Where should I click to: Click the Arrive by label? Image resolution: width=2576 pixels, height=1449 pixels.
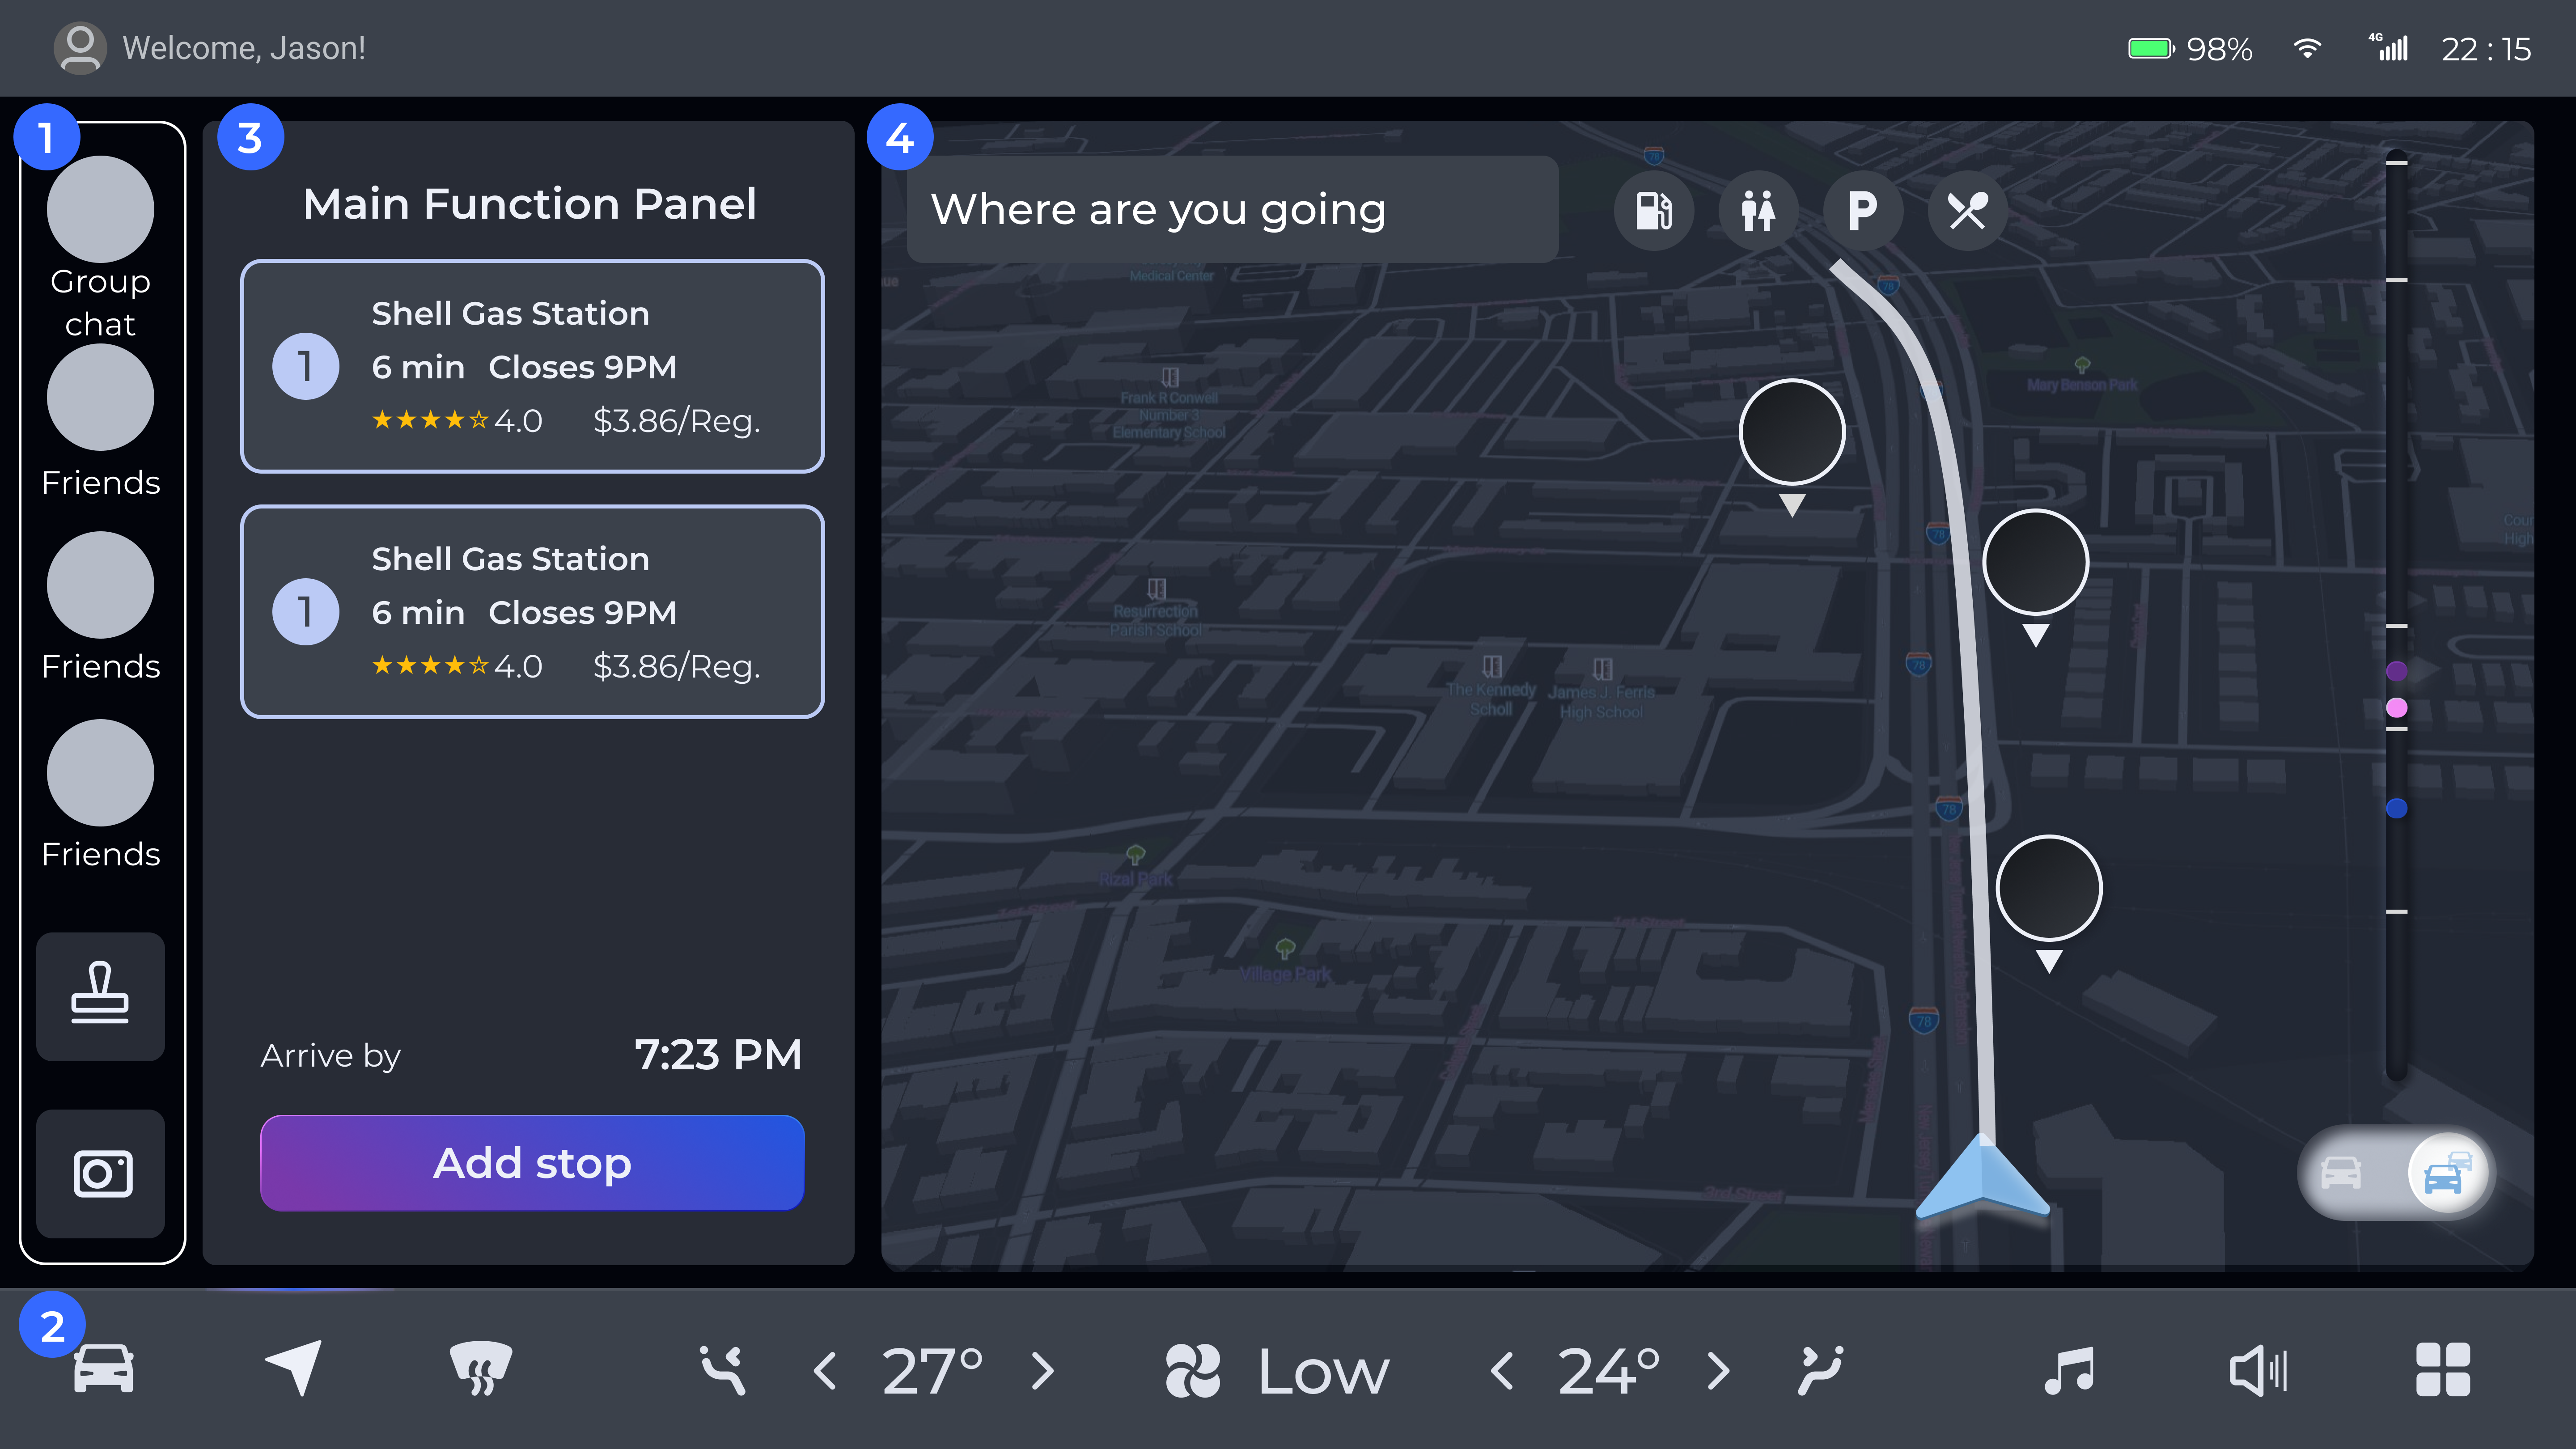click(330, 1056)
